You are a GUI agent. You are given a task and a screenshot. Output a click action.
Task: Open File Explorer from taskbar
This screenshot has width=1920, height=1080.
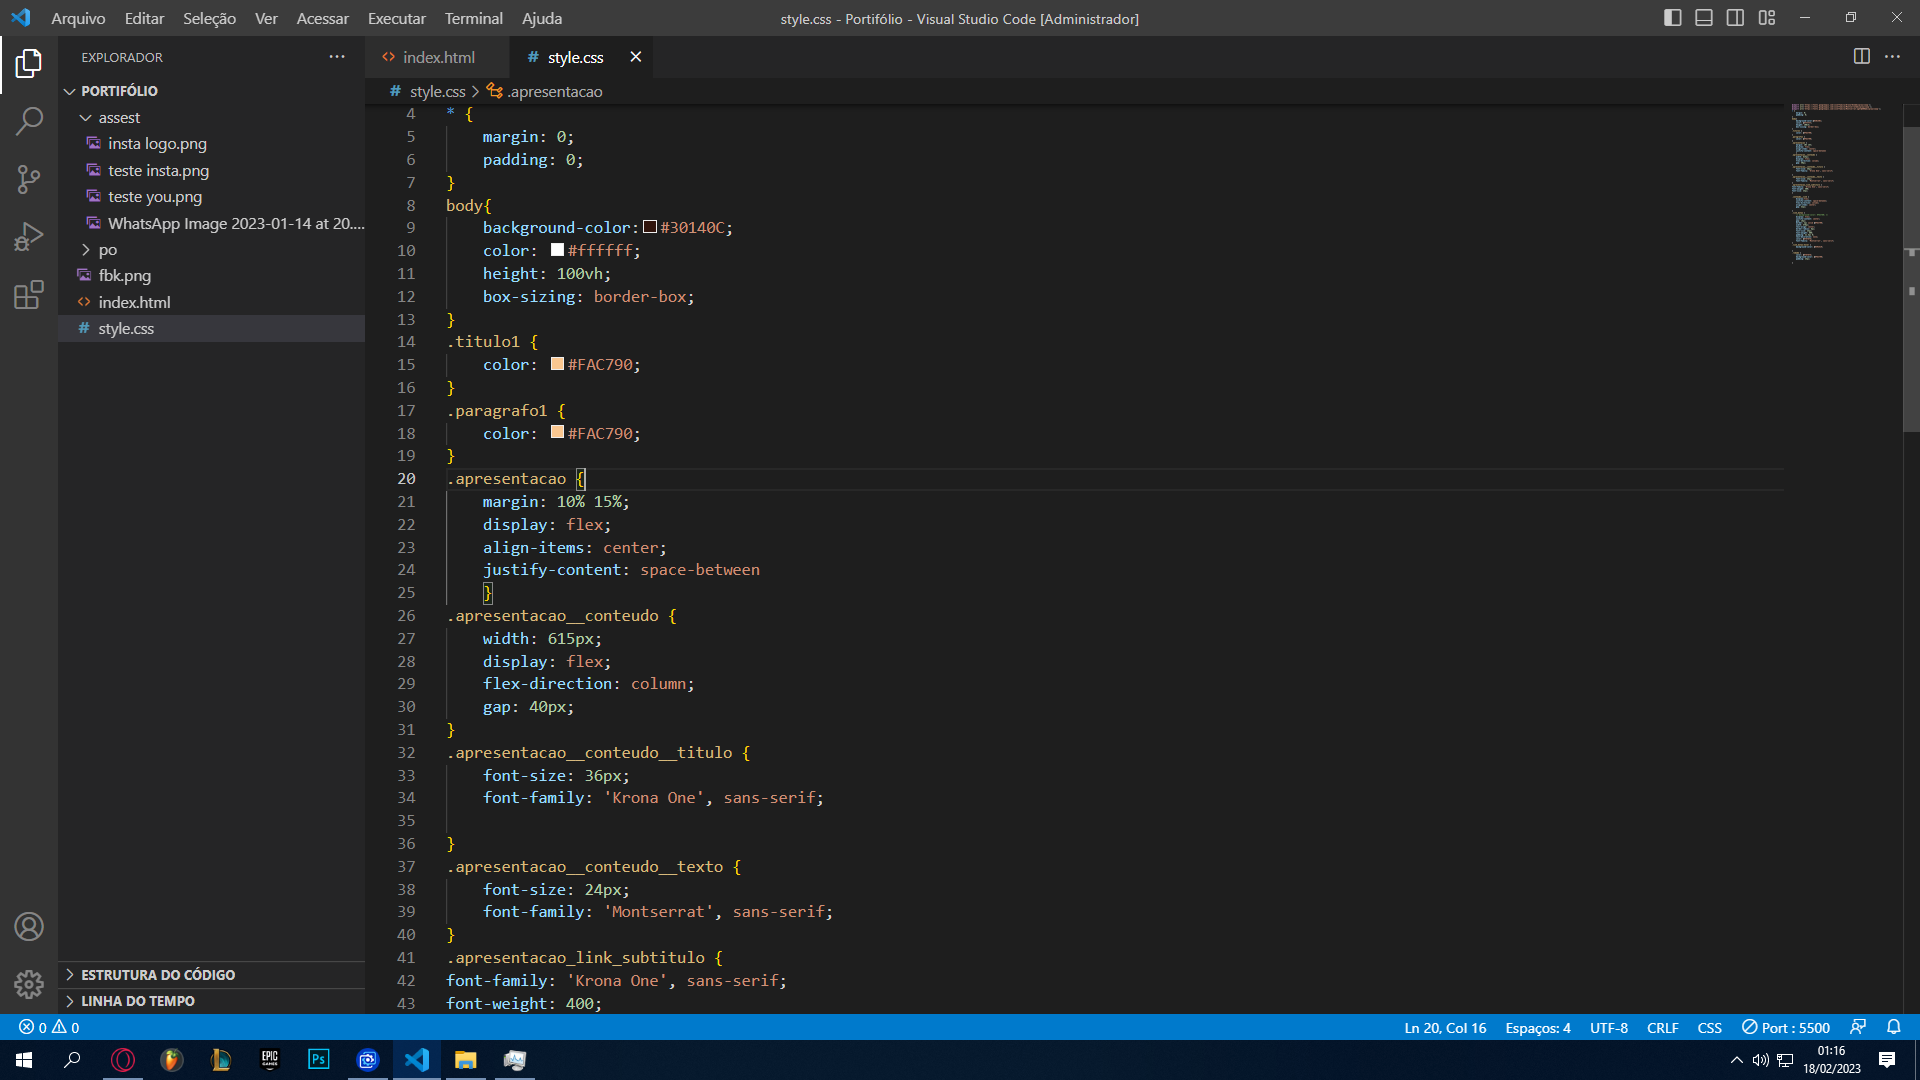point(466,1060)
